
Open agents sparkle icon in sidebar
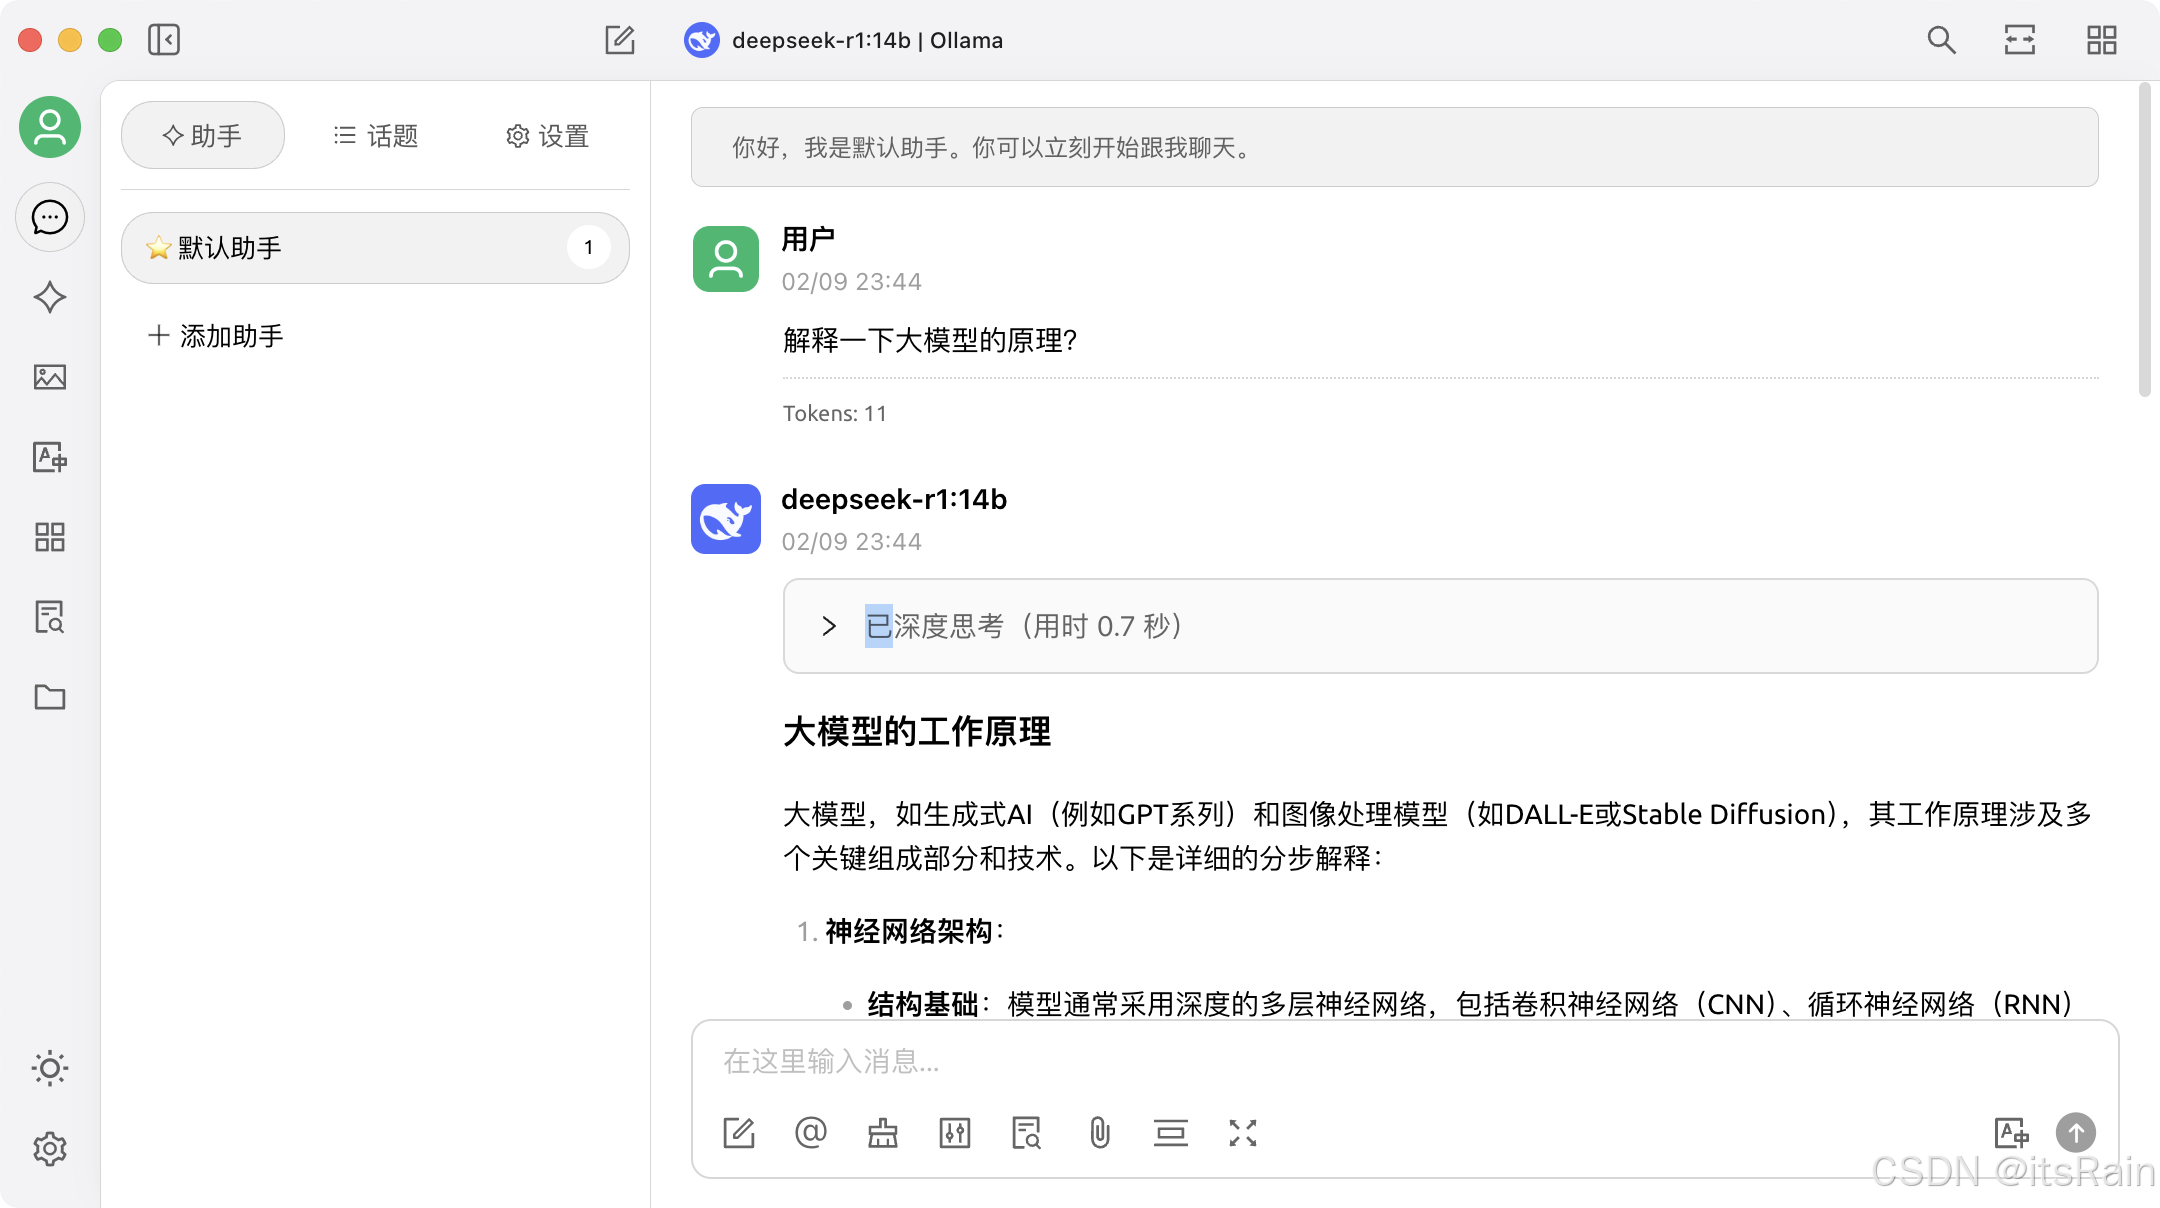pyautogui.click(x=50, y=297)
